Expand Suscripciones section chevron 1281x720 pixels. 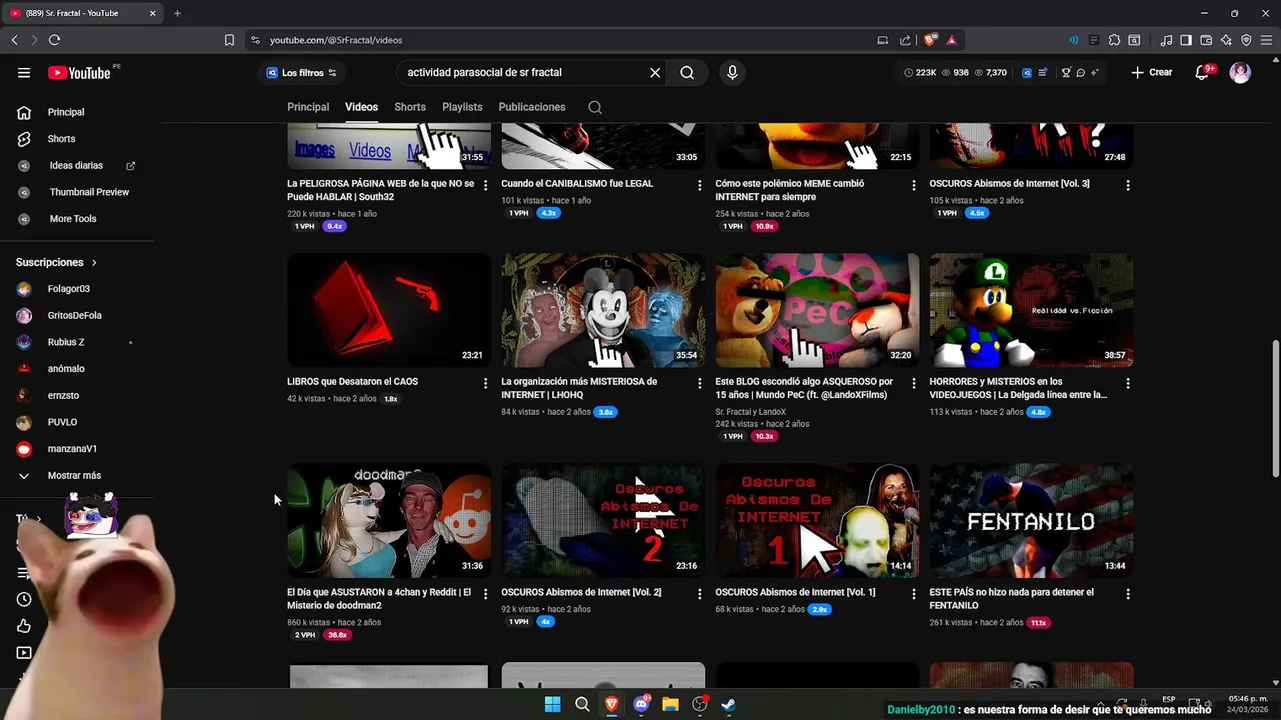click(94, 262)
